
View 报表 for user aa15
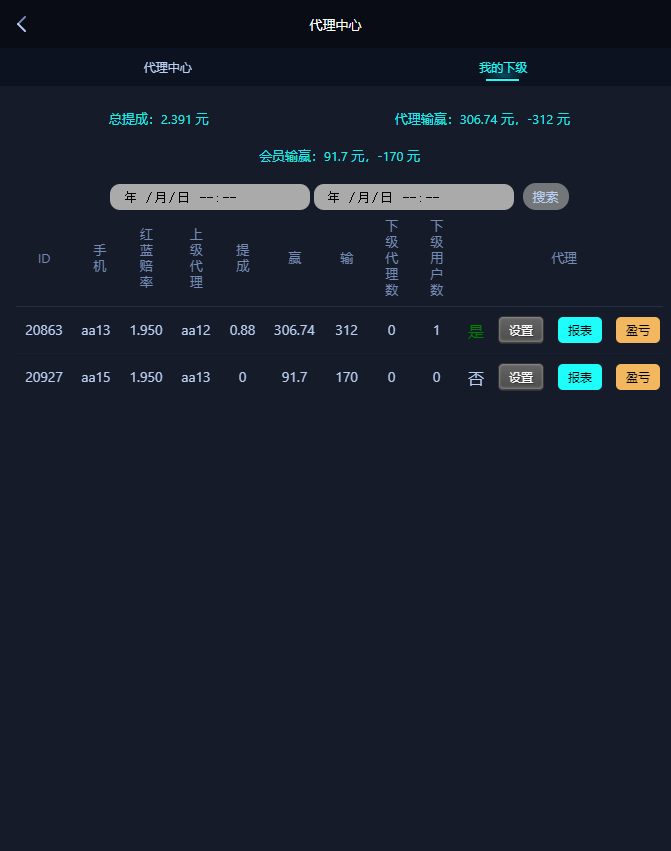pyautogui.click(x=580, y=377)
